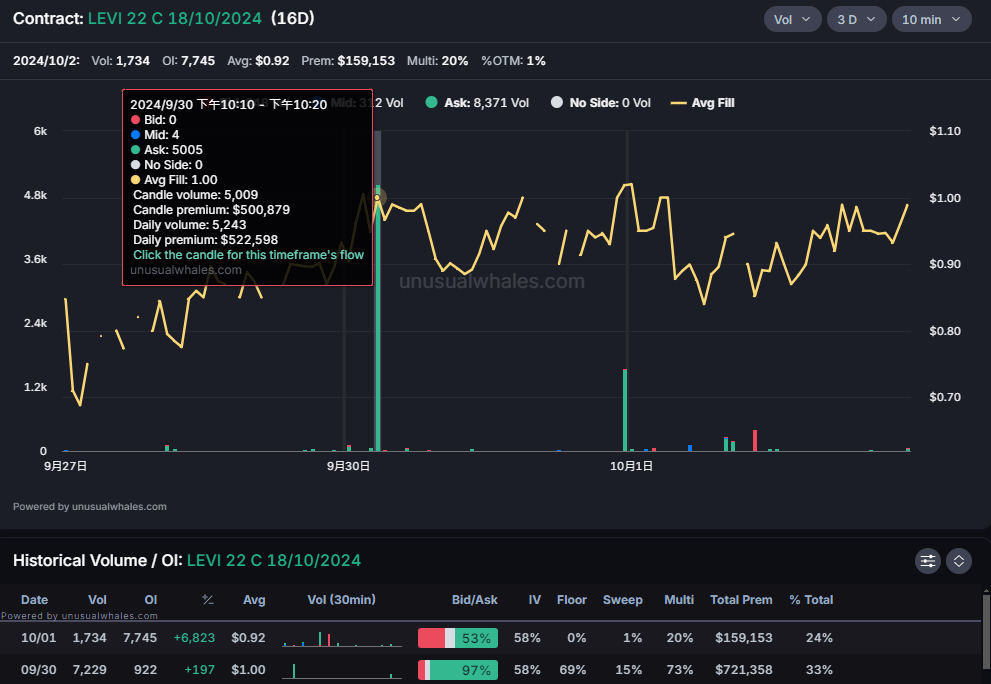Image resolution: width=991 pixels, height=684 pixels.
Task: Click the Historical Volume LEVI contract link
Action: point(273,560)
